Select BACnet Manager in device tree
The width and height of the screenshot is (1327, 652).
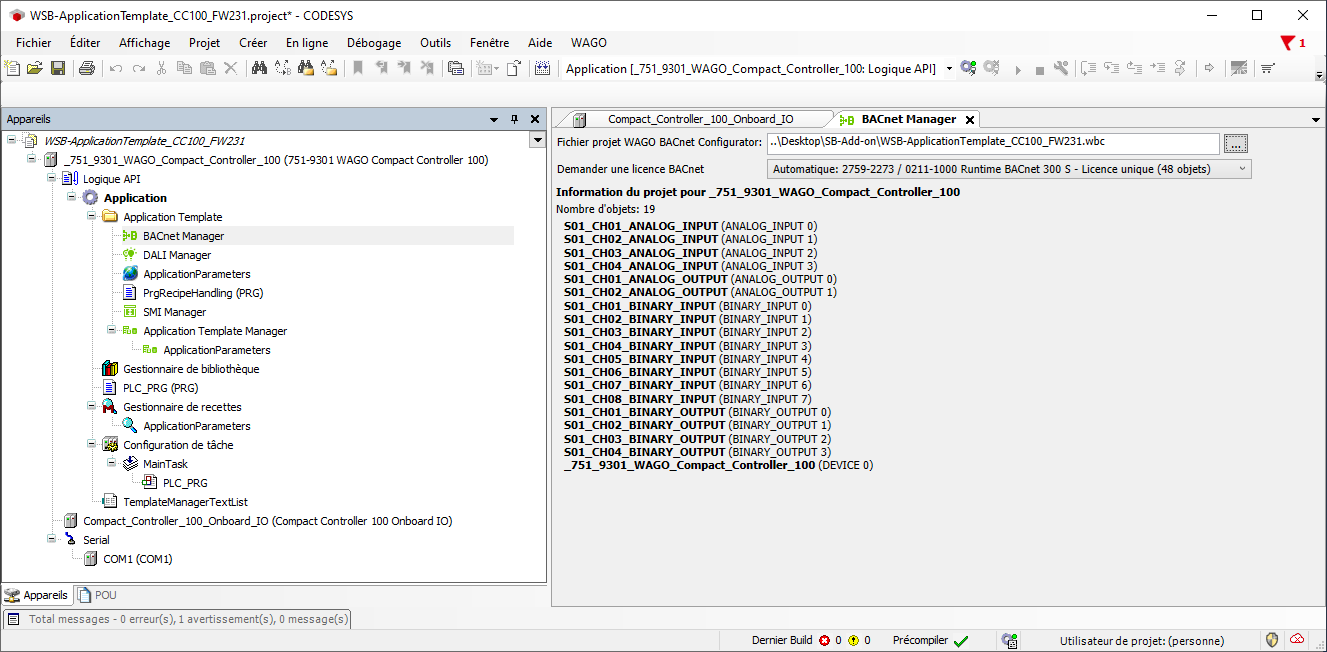coord(183,236)
